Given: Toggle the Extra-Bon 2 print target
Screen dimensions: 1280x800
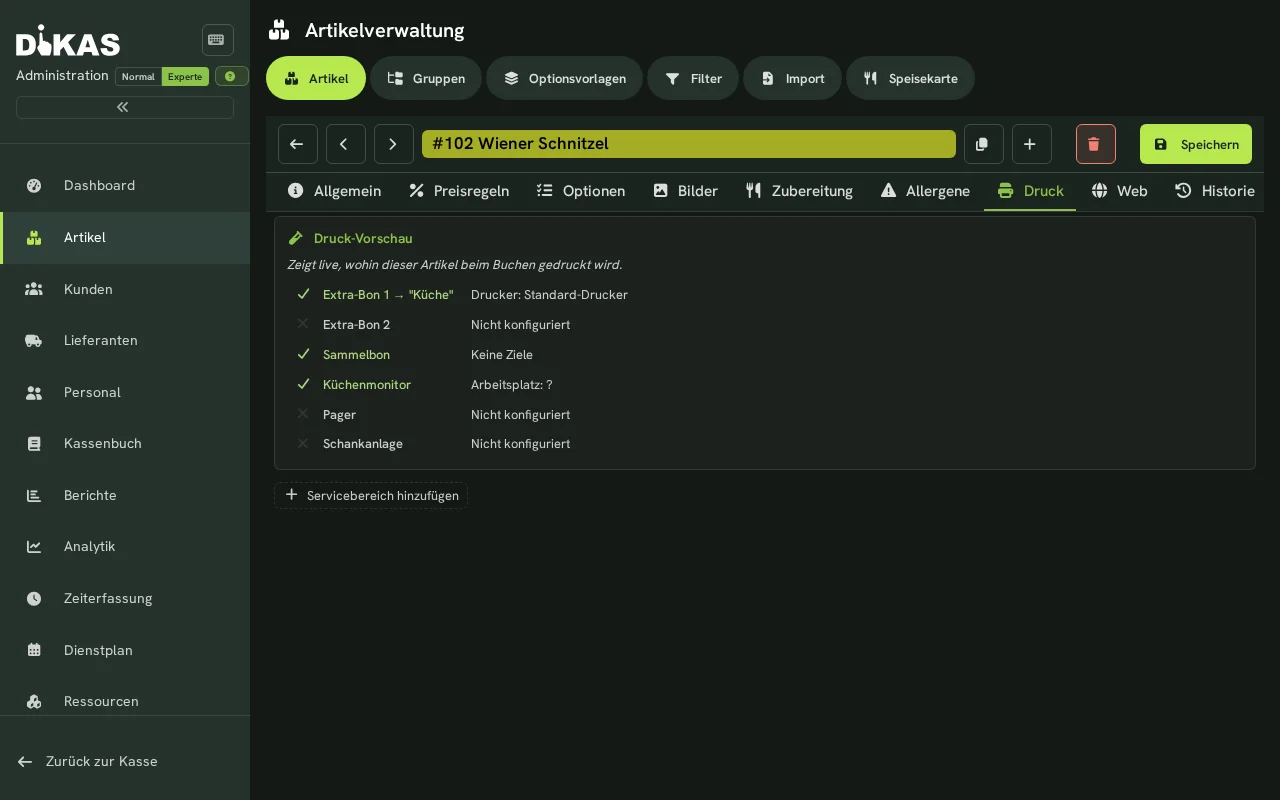Looking at the screenshot, I should tap(303, 324).
